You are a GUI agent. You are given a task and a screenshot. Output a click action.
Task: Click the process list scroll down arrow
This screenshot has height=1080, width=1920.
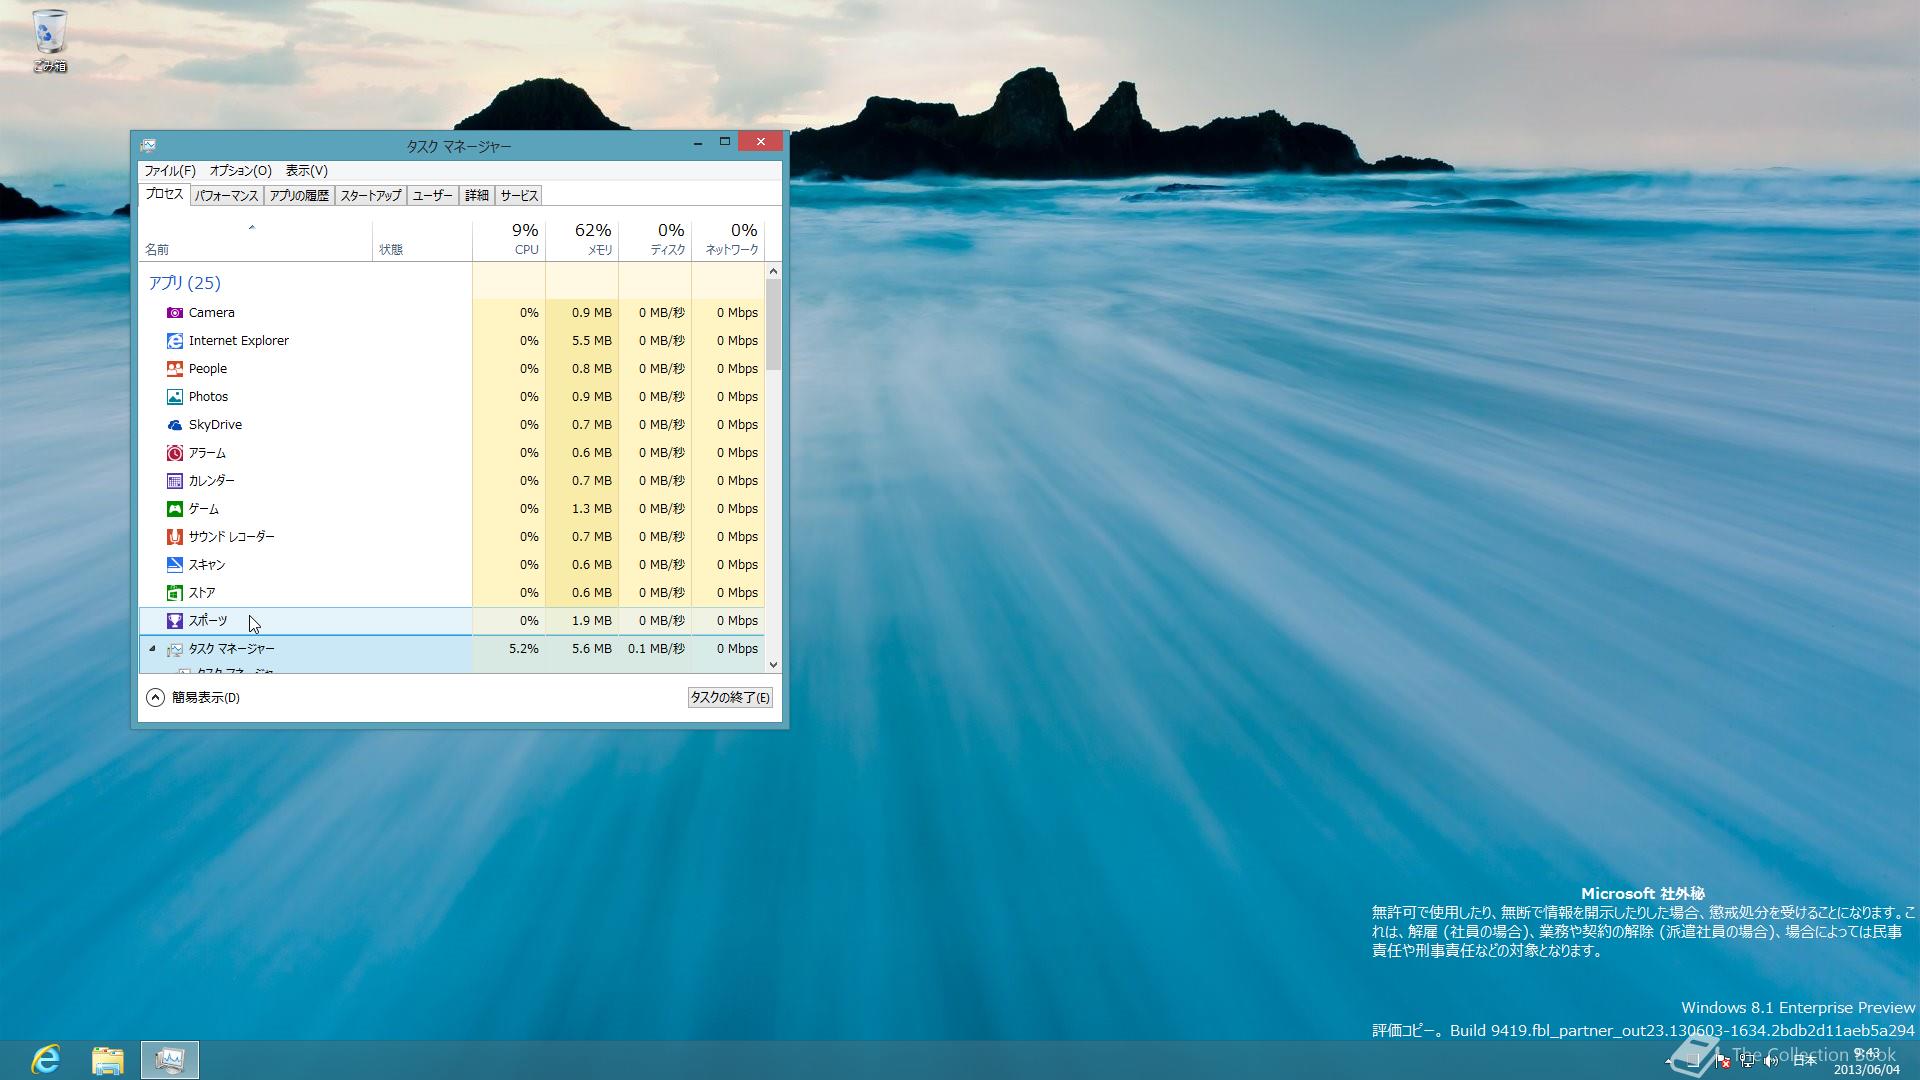pos(773,665)
